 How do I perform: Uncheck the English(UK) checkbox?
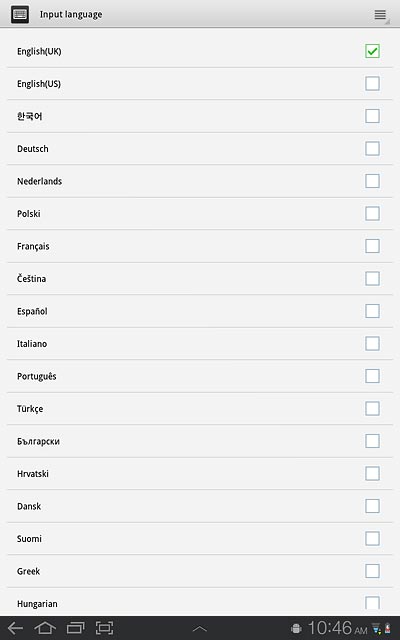coord(372,51)
